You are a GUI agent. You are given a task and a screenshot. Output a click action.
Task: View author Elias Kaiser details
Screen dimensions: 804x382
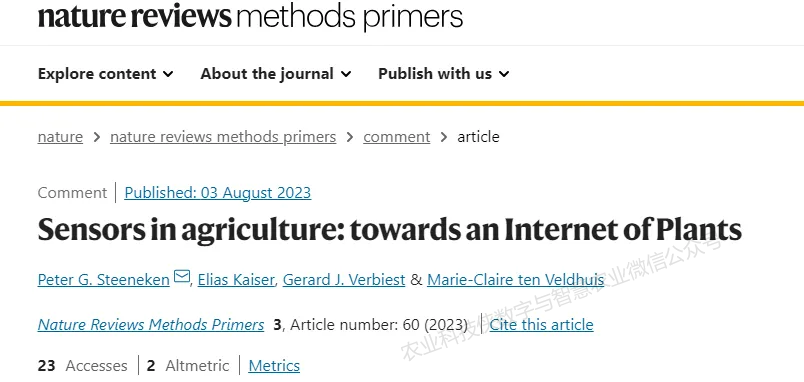point(236,280)
